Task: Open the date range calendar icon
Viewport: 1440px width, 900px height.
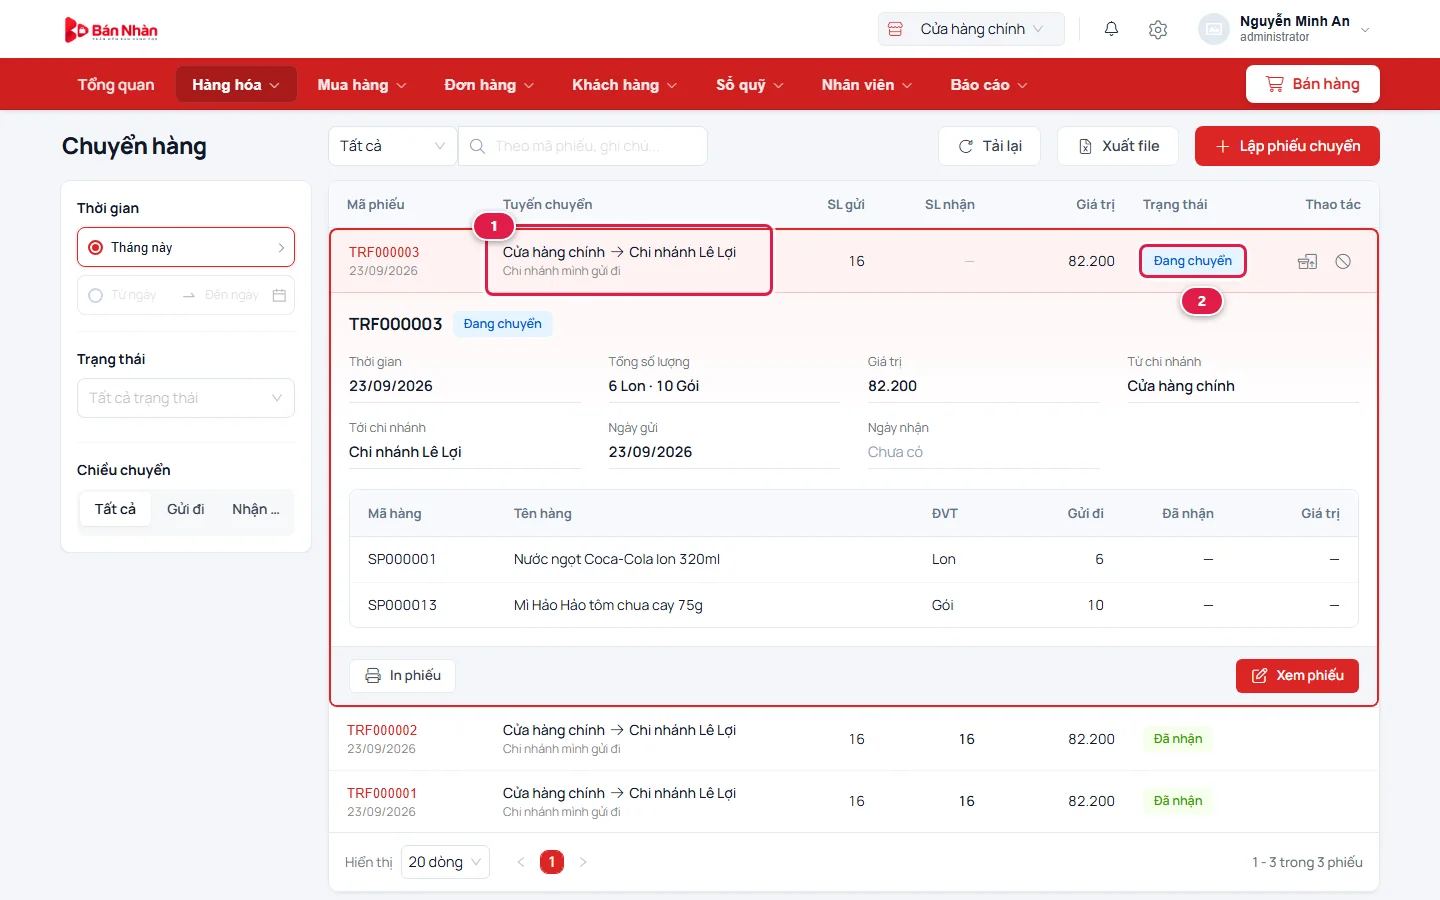Action: pyautogui.click(x=279, y=295)
